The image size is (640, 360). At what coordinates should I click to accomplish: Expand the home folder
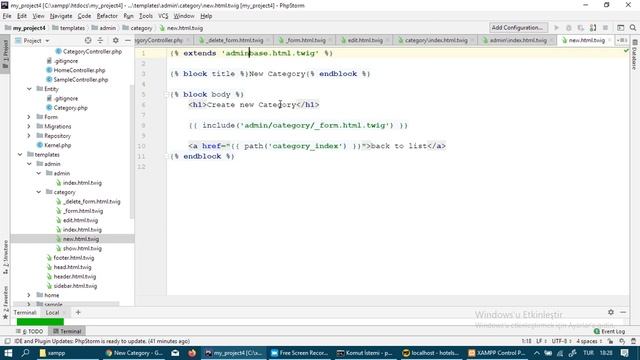tap(29, 295)
